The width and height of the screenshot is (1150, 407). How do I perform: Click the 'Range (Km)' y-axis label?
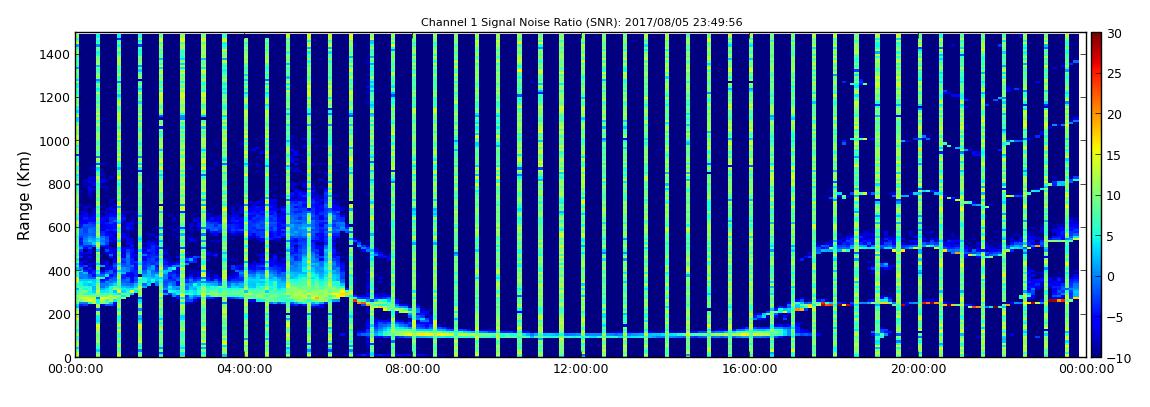pos(23,195)
